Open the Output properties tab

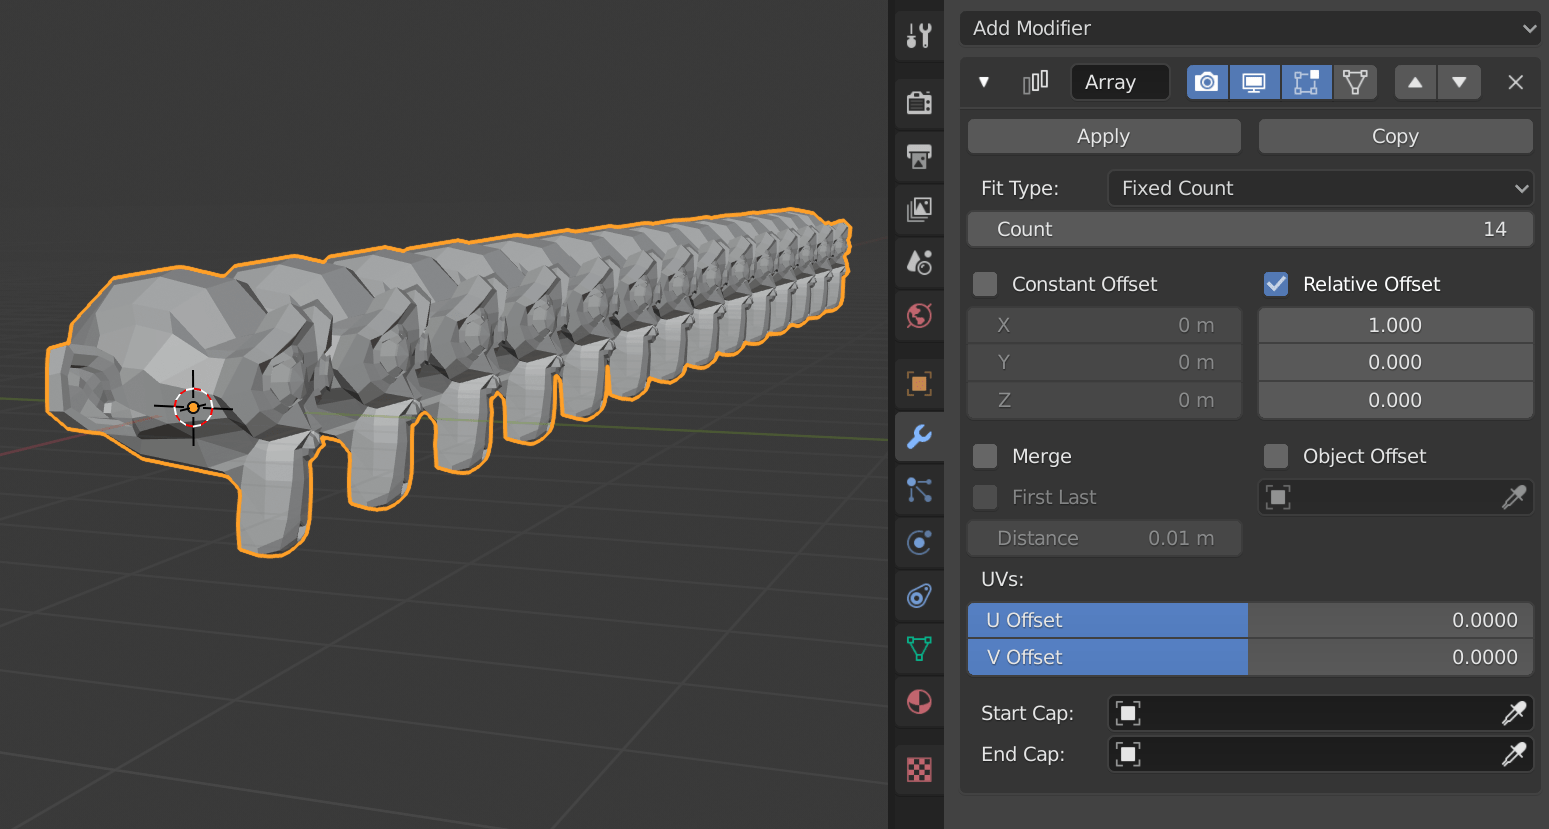919,157
